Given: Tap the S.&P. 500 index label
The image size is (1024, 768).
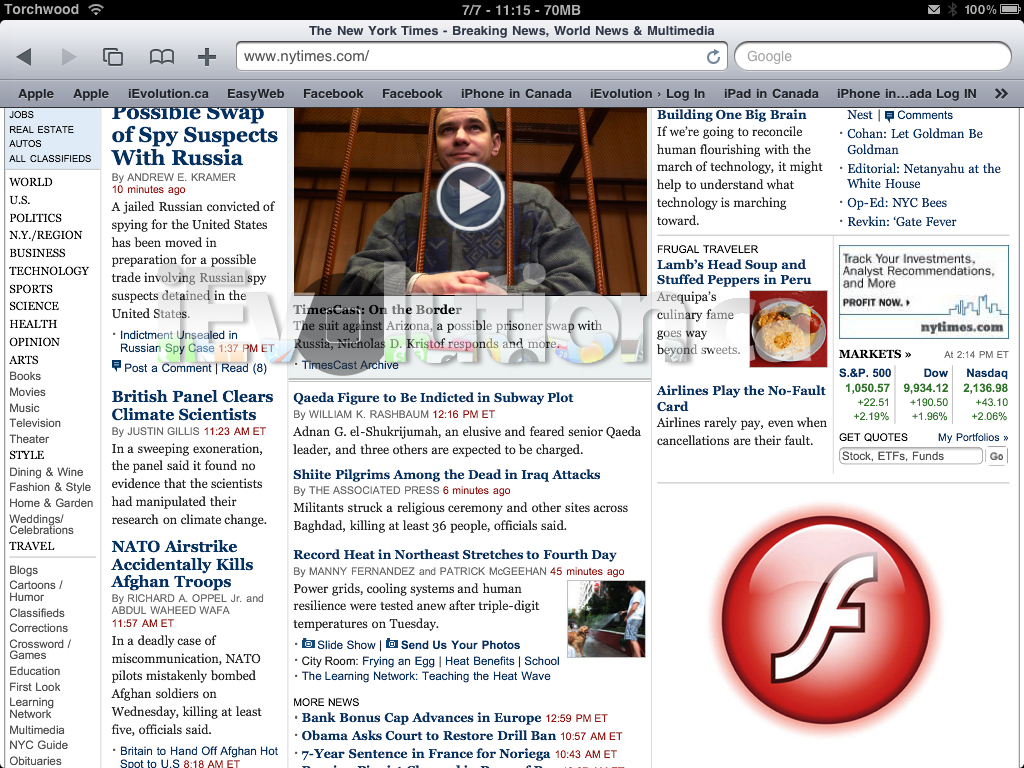Looking at the screenshot, I should (x=865, y=373).
